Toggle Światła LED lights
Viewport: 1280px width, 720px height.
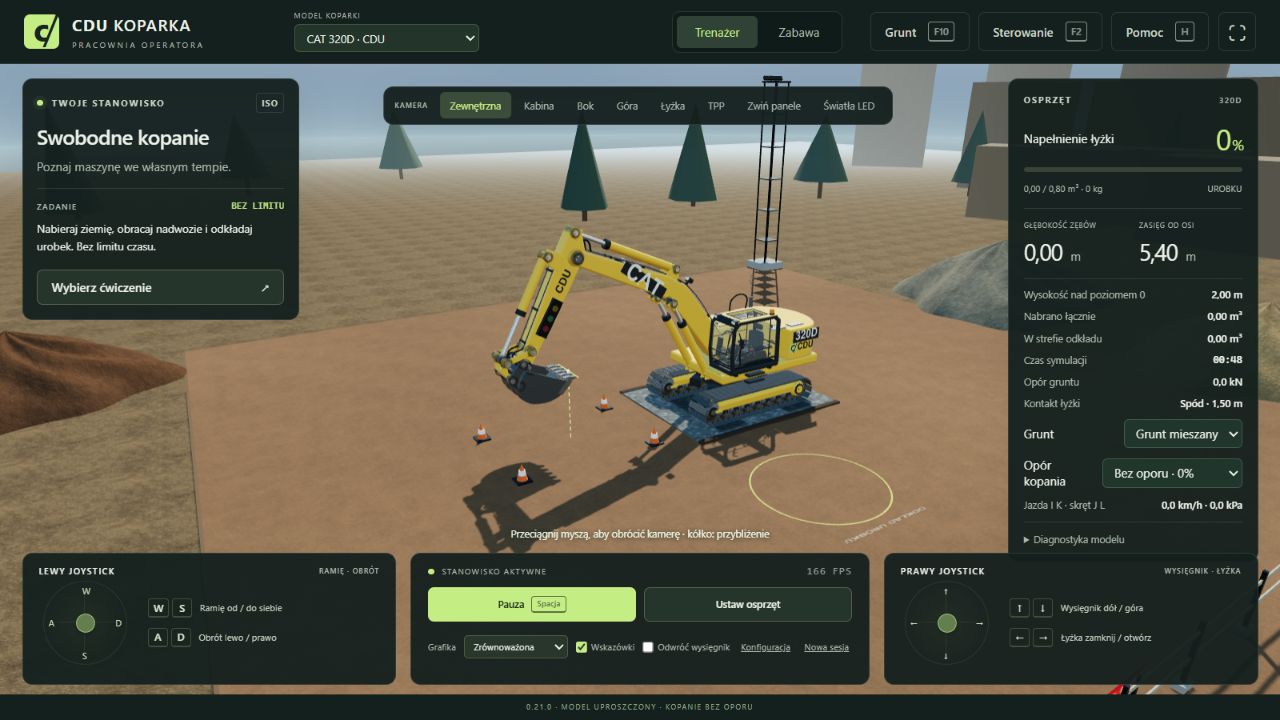pyautogui.click(x=849, y=106)
